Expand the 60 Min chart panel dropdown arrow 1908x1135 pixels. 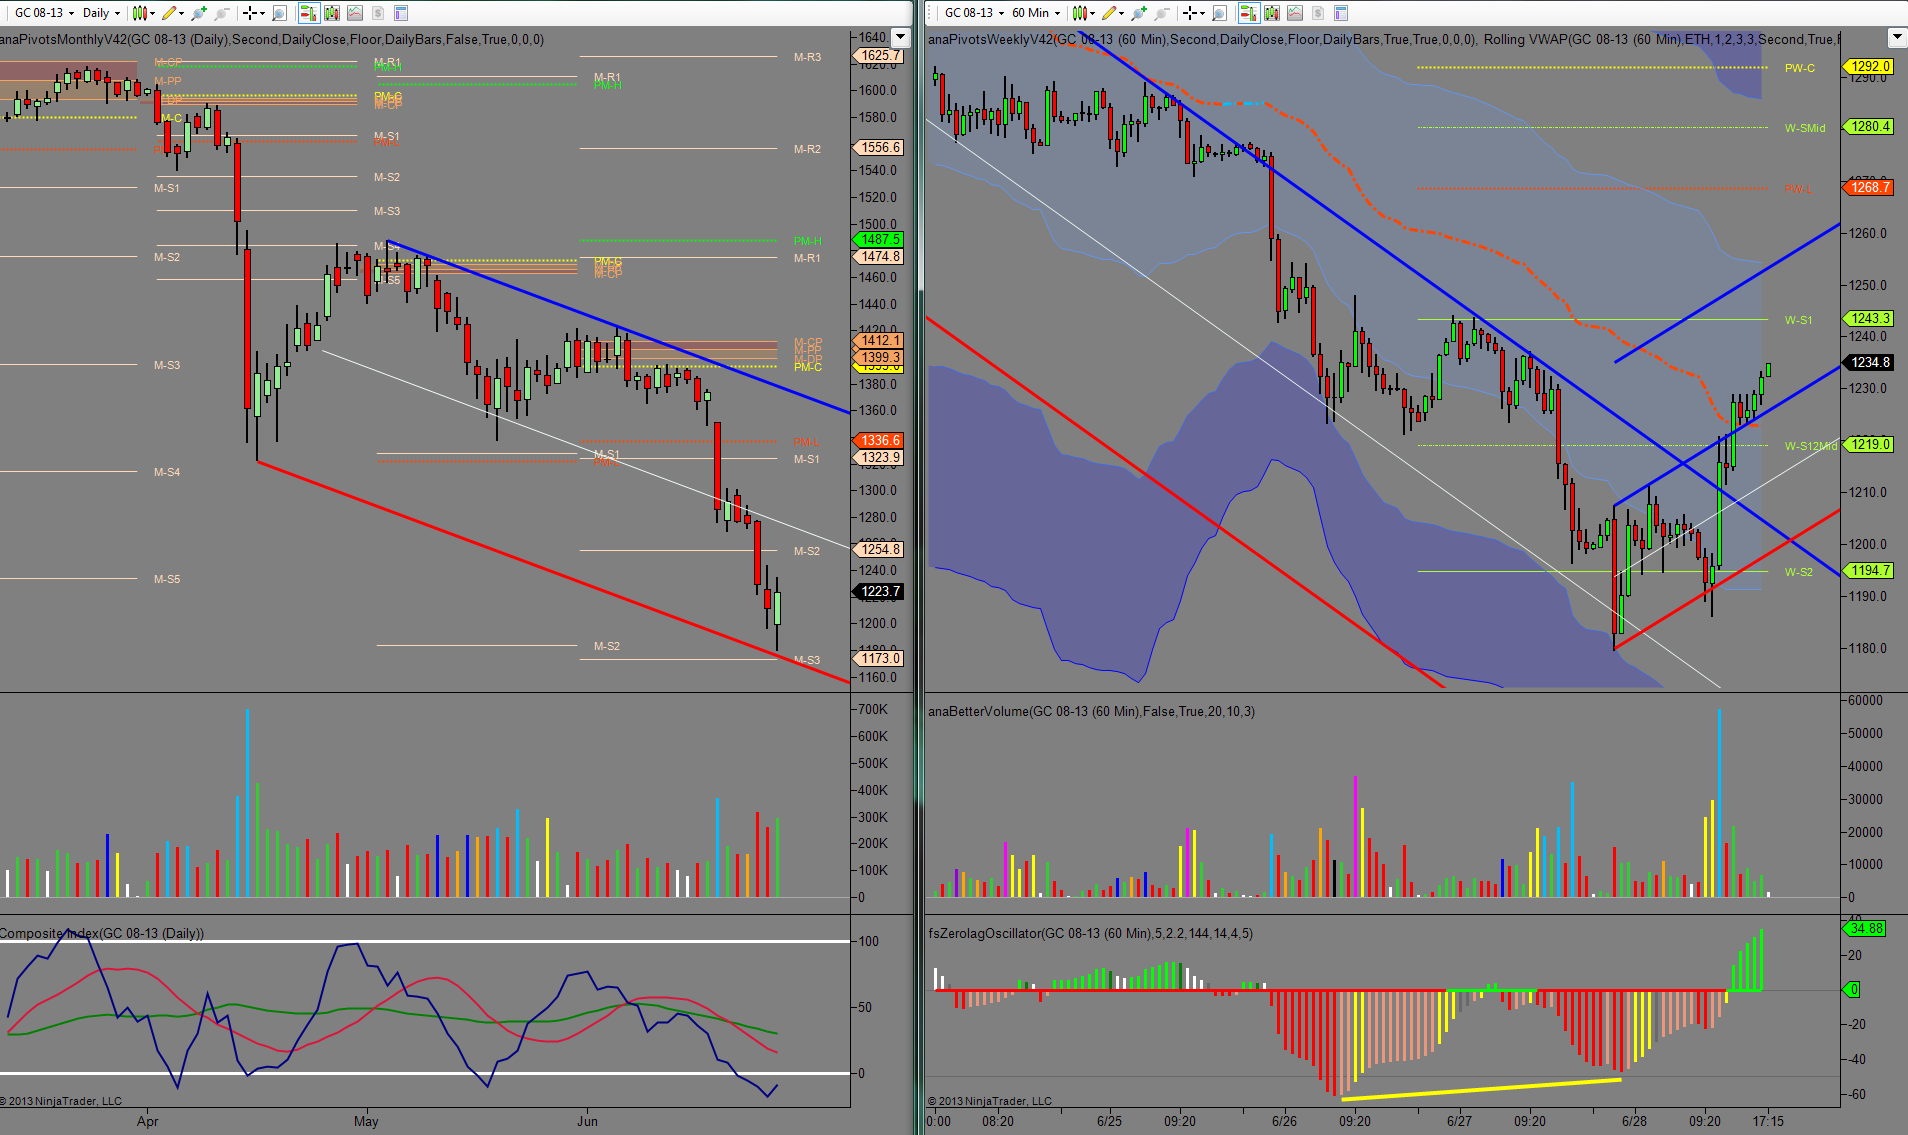coord(1897,38)
